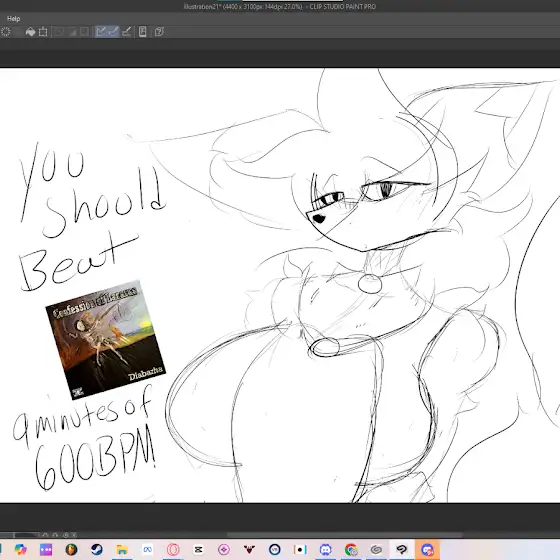Click the smartphone-shaped command bar icon
The height and width of the screenshot is (560, 560).
point(142,32)
